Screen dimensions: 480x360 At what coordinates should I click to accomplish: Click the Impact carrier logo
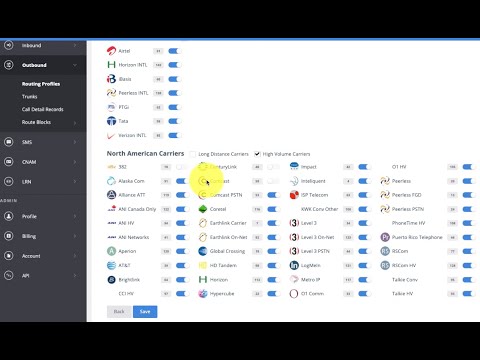(294, 166)
